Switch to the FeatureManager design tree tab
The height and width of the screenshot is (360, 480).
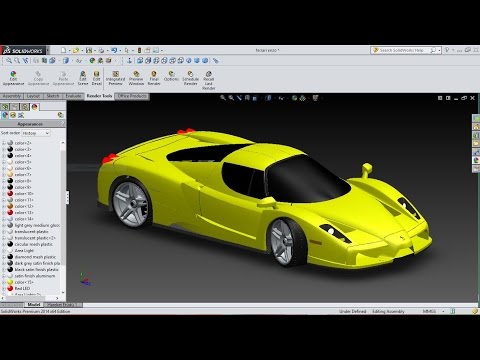tap(5, 107)
